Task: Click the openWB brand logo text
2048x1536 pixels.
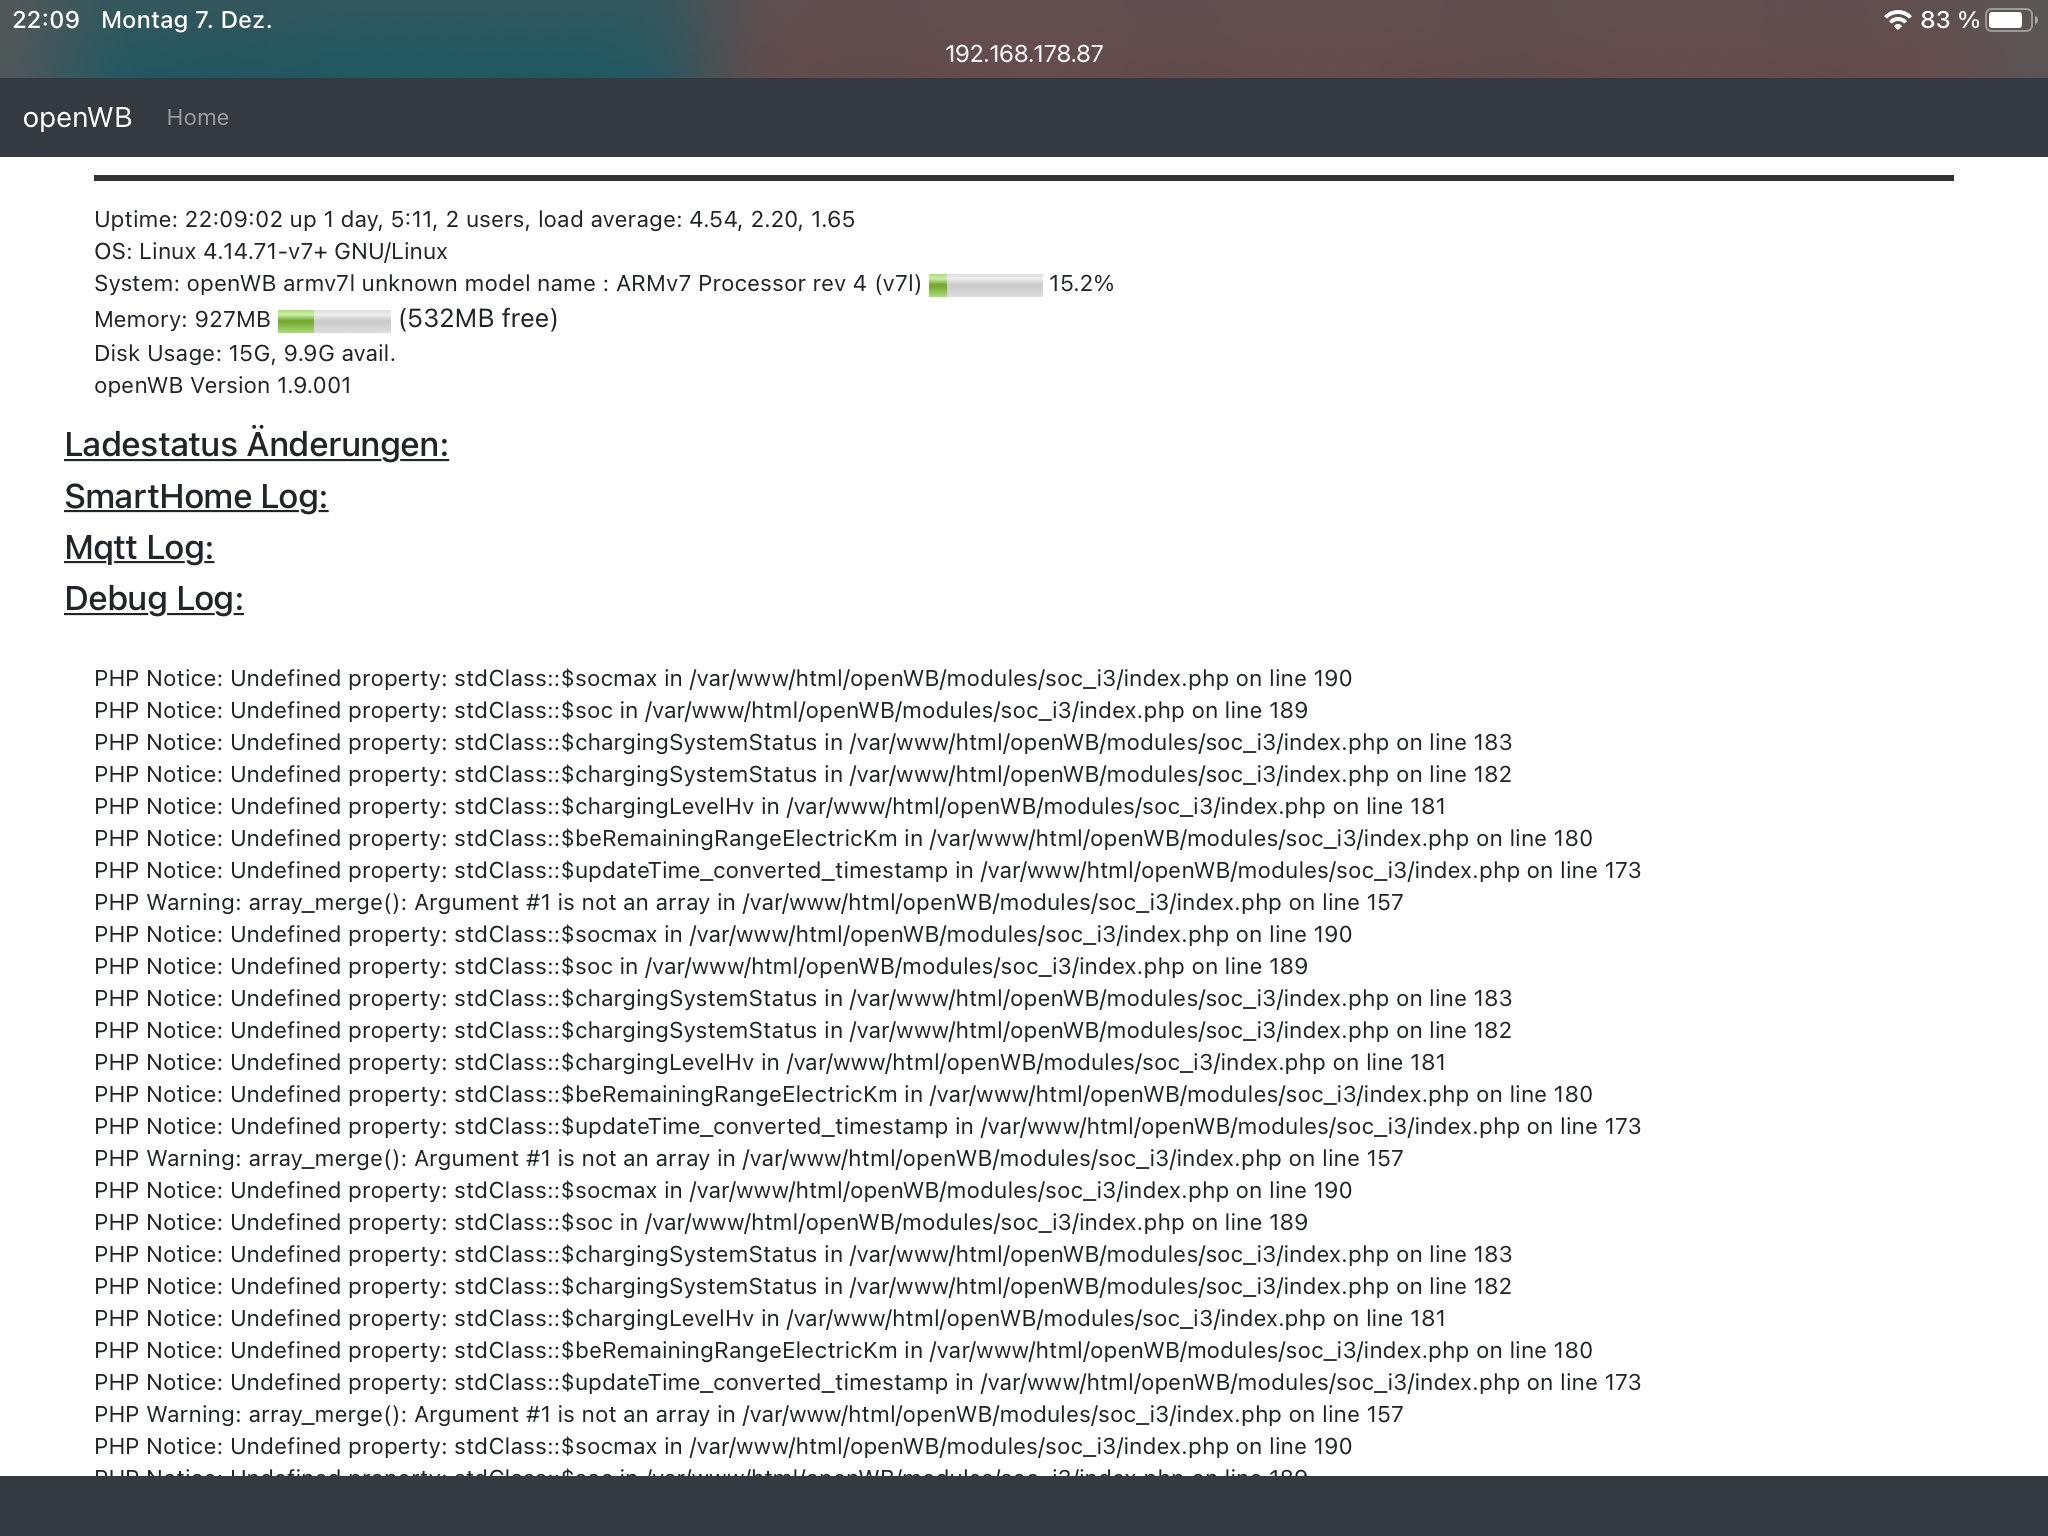Action: pyautogui.click(x=77, y=117)
